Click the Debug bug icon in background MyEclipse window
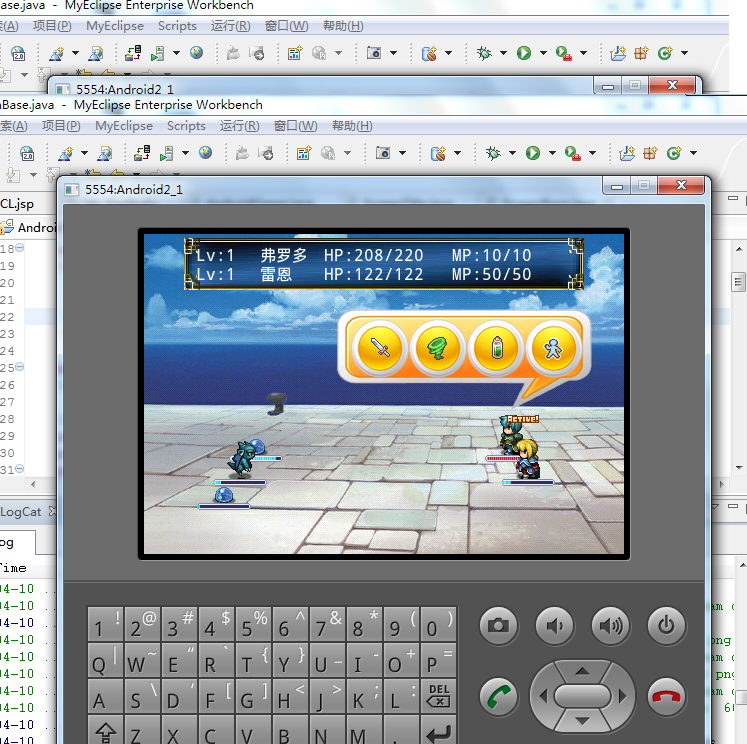This screenshot has height=744, width=747. click(x=484, y=53)
